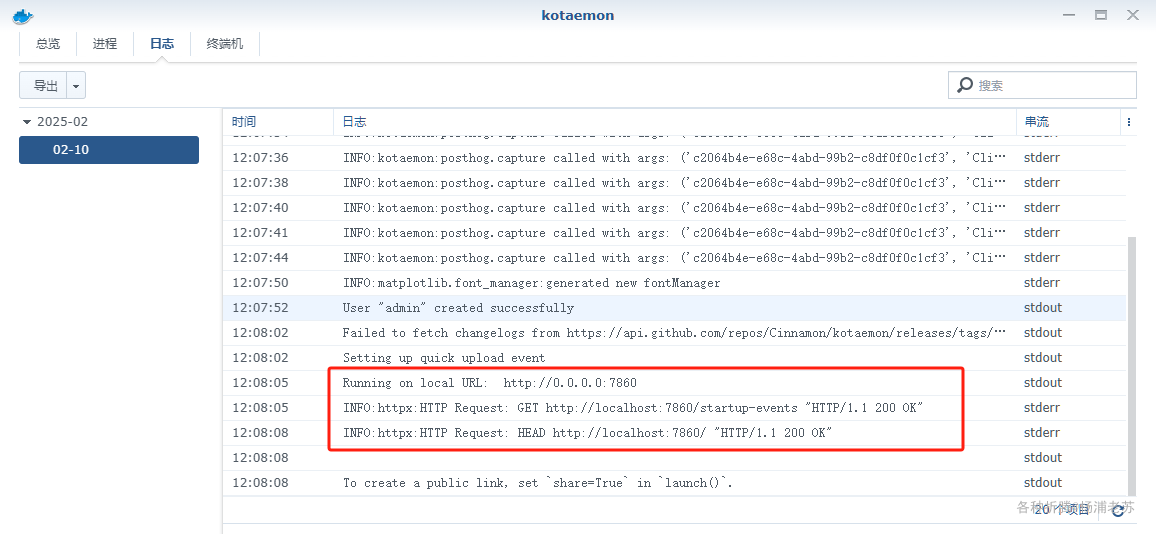
Task: Click the Docker whale icon in title bar
Action: point(23,15)
